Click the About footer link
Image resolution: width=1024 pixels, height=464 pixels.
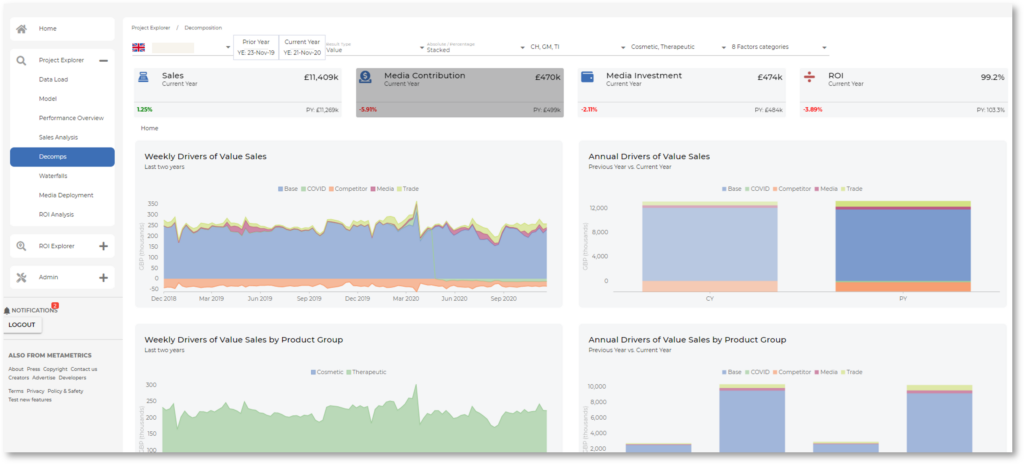[16, 369]
